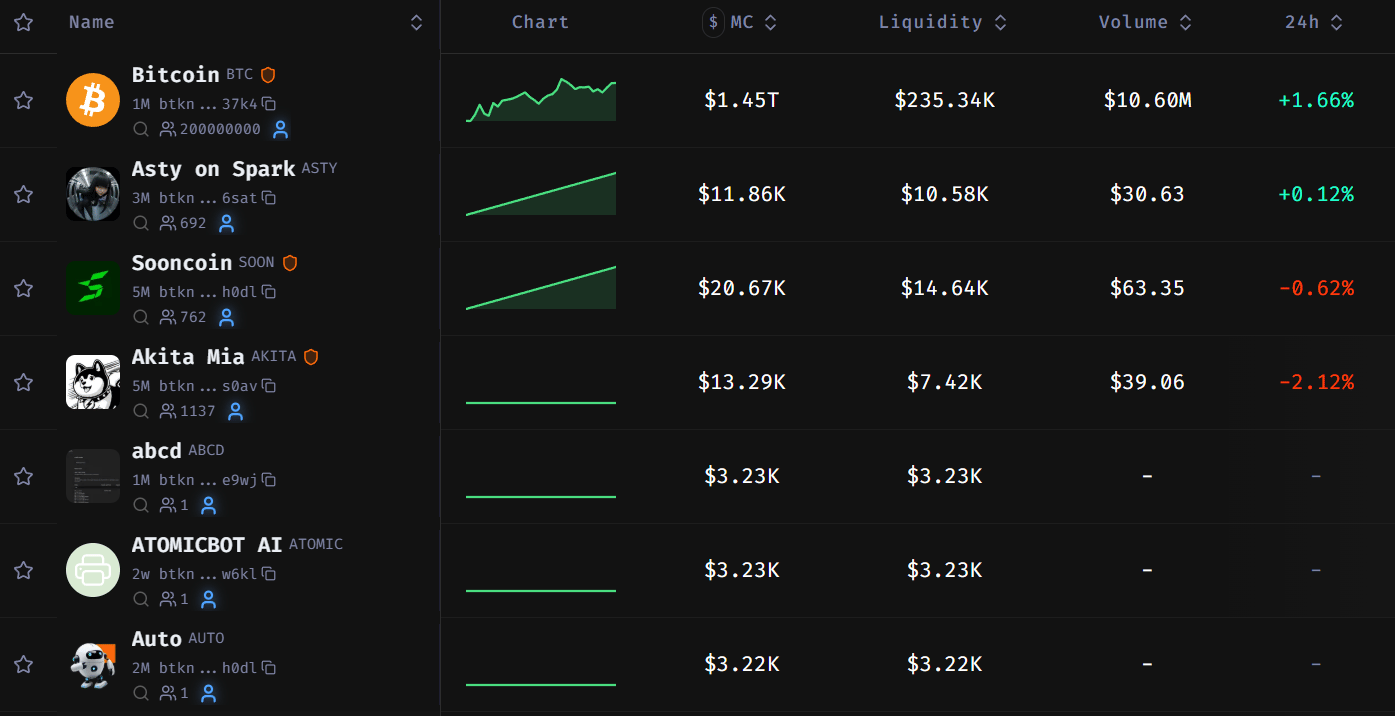Toggle the dollar currency switch beside MC

713,22
